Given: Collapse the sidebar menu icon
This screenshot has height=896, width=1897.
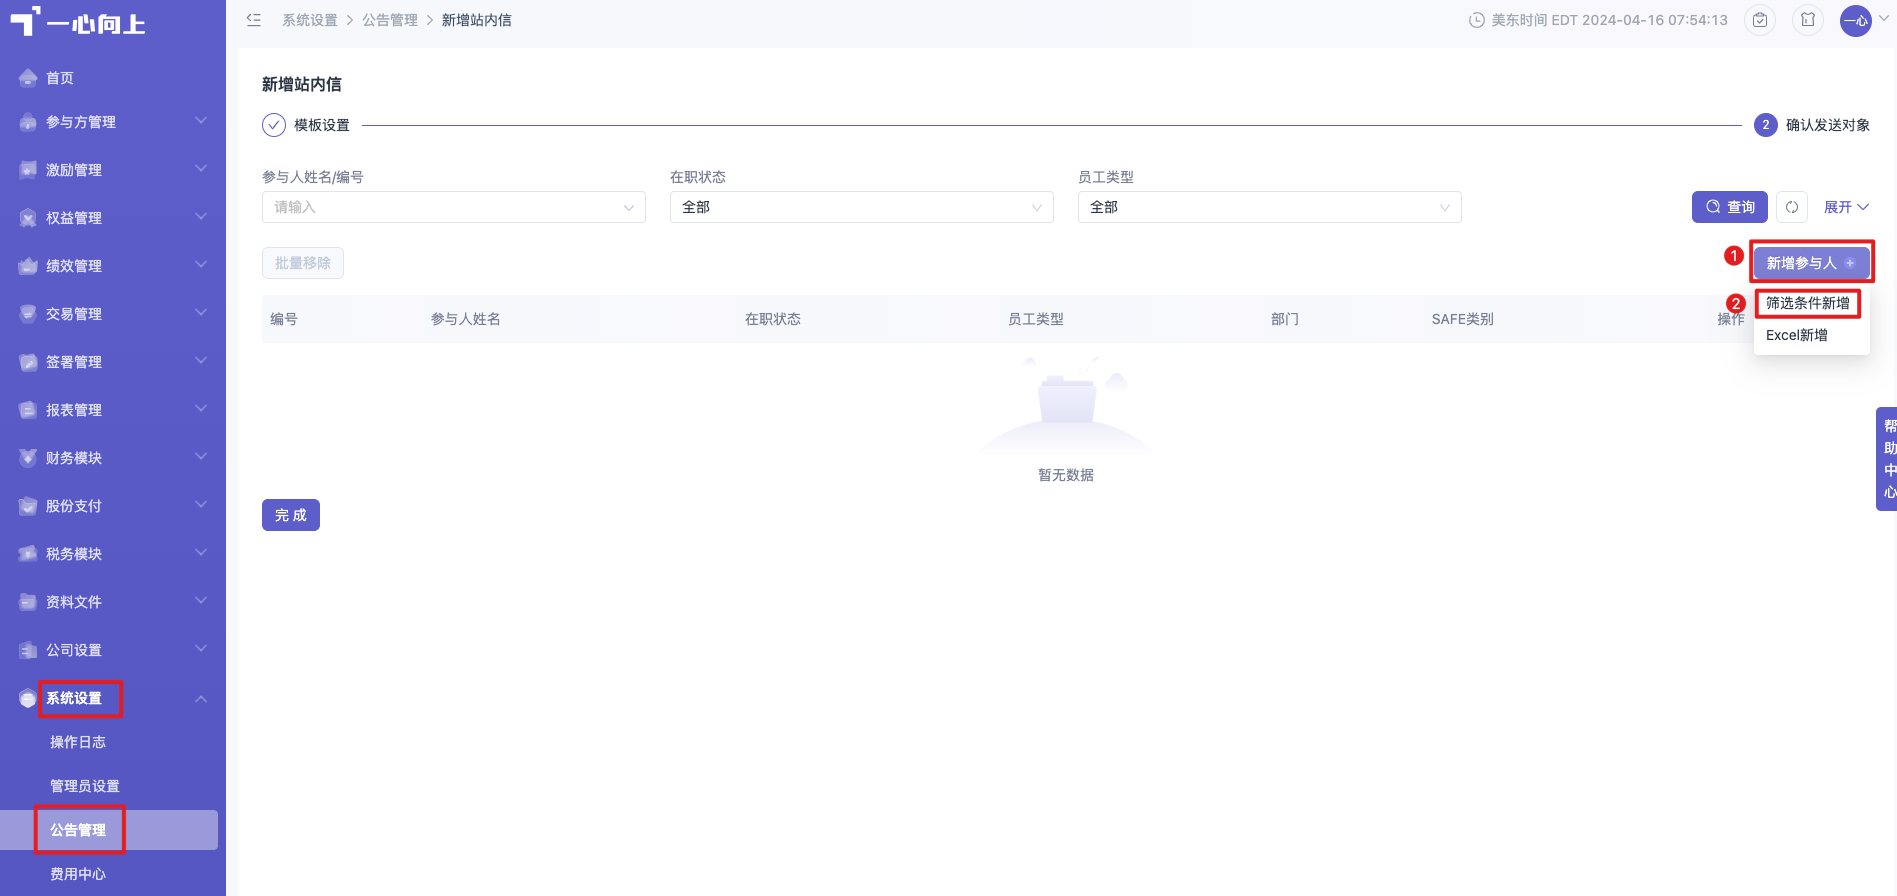Looking at the screenshot, I should [x=254, y=20].
